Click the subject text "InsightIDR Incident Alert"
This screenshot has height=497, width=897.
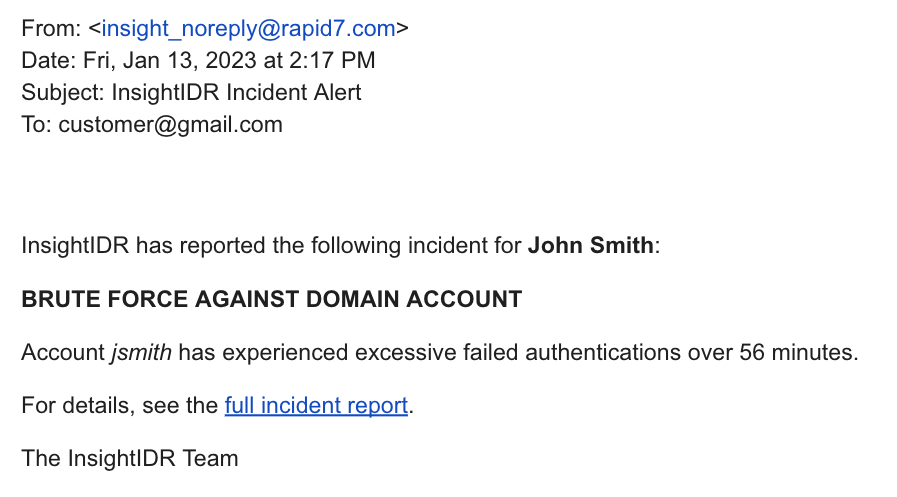tap(236, 93)
